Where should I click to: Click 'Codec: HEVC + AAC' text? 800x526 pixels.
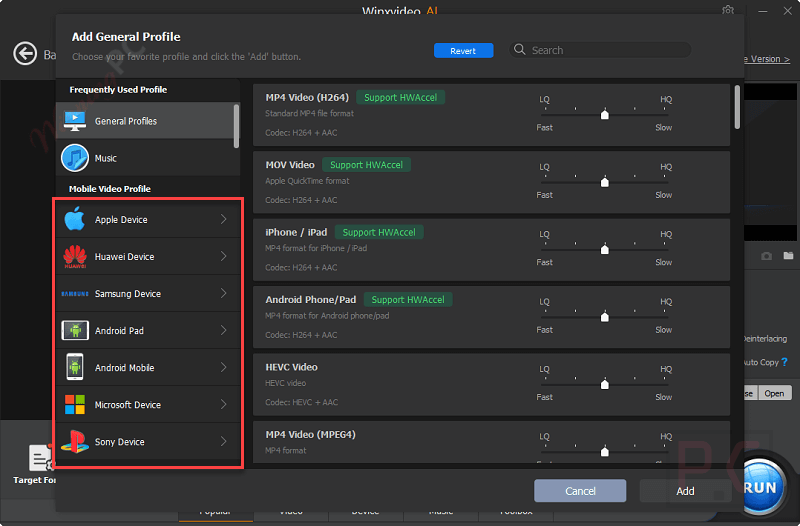point(302,402)
